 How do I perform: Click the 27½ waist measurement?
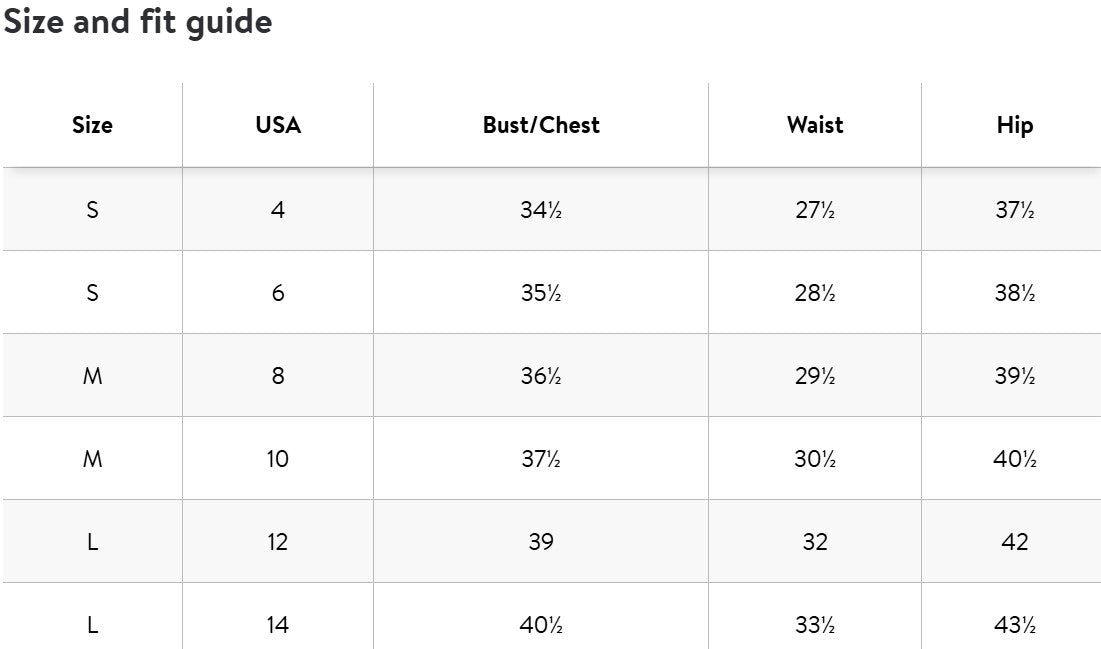pyautogui.click(x=815, y=210)
